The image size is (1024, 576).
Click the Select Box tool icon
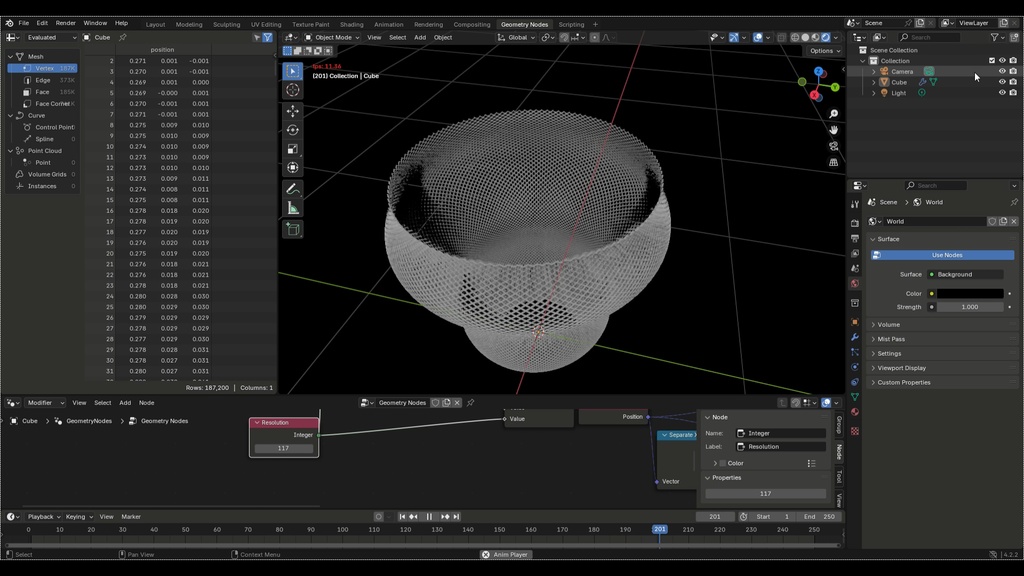[x=293, y=71]
